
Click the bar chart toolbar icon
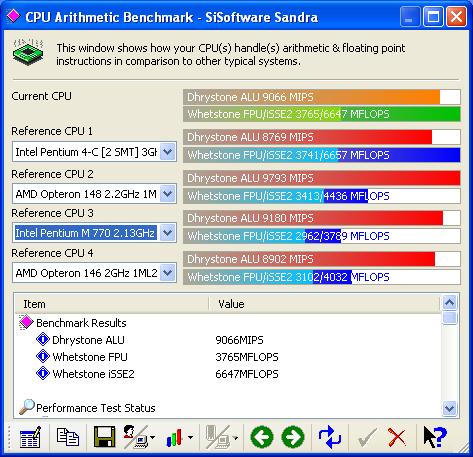pos(174,437)
